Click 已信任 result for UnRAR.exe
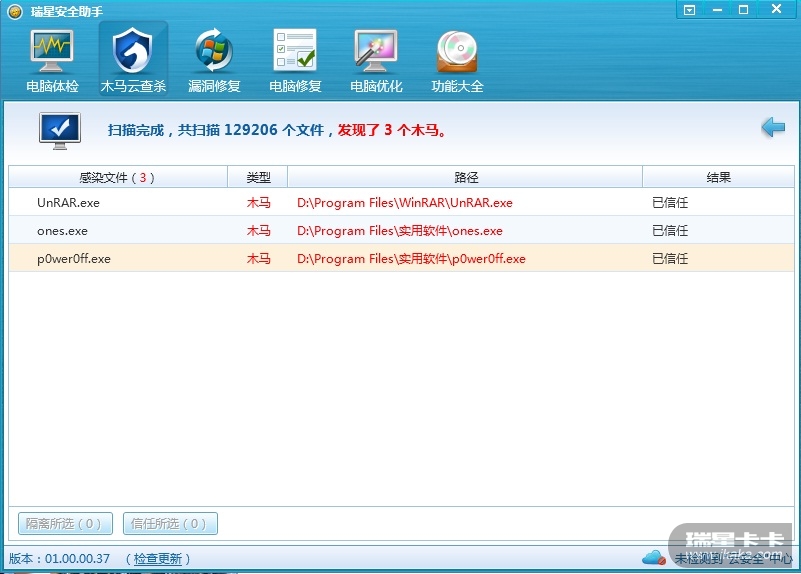The width and height of the screenshot is (801, 574). click(670, 203)
